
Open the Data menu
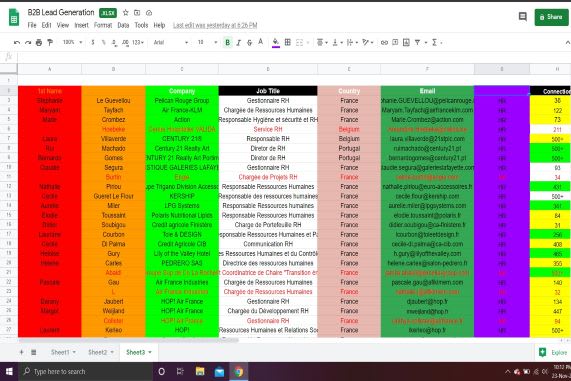pyautogui.click(x=123, y=25)
